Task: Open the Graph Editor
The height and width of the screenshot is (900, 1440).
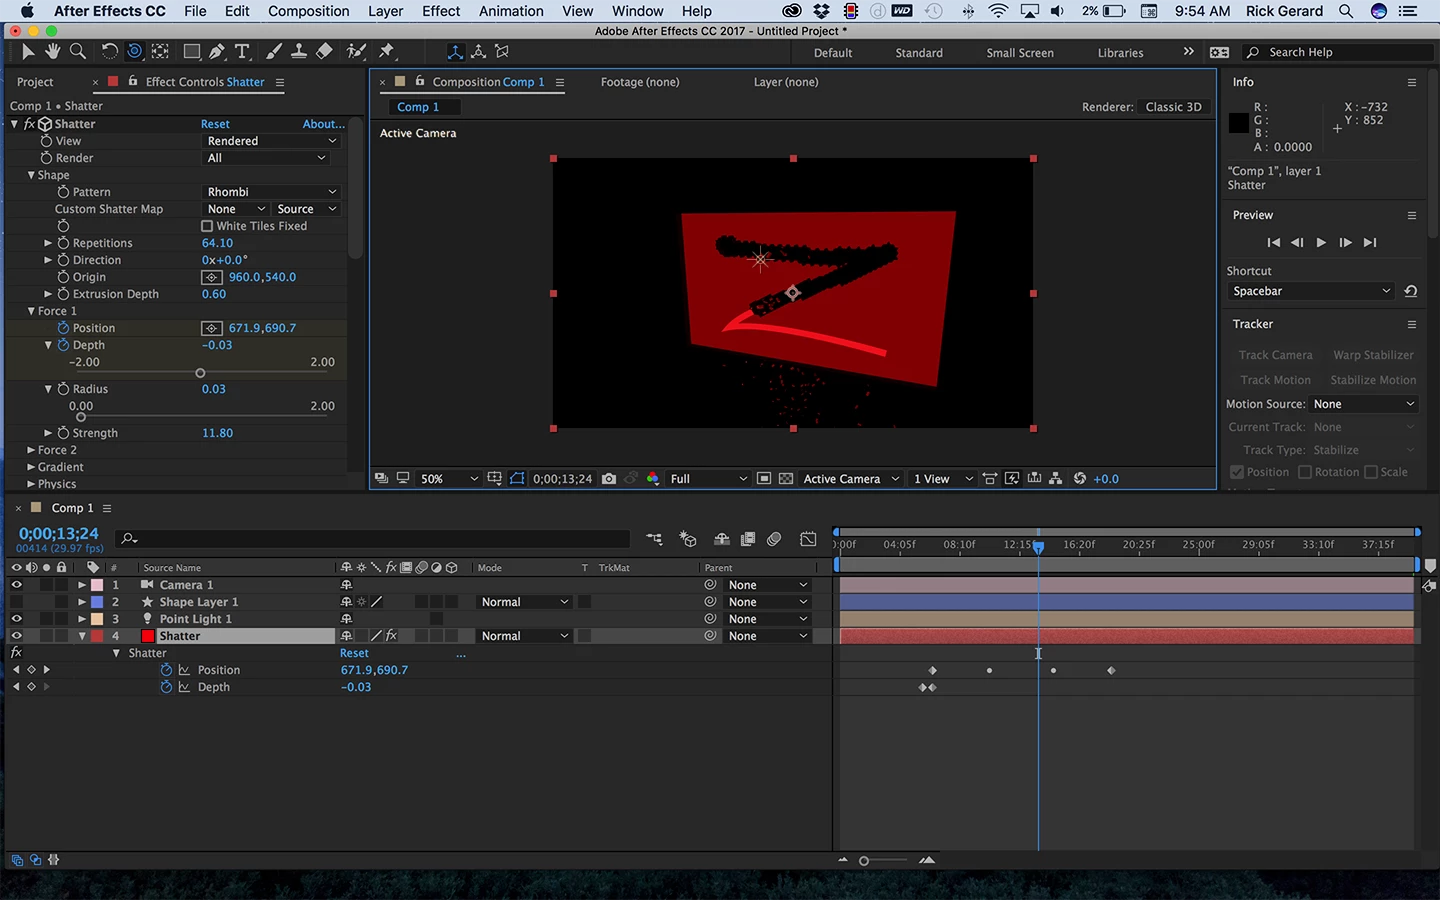Action: click(x=808, y=539)
